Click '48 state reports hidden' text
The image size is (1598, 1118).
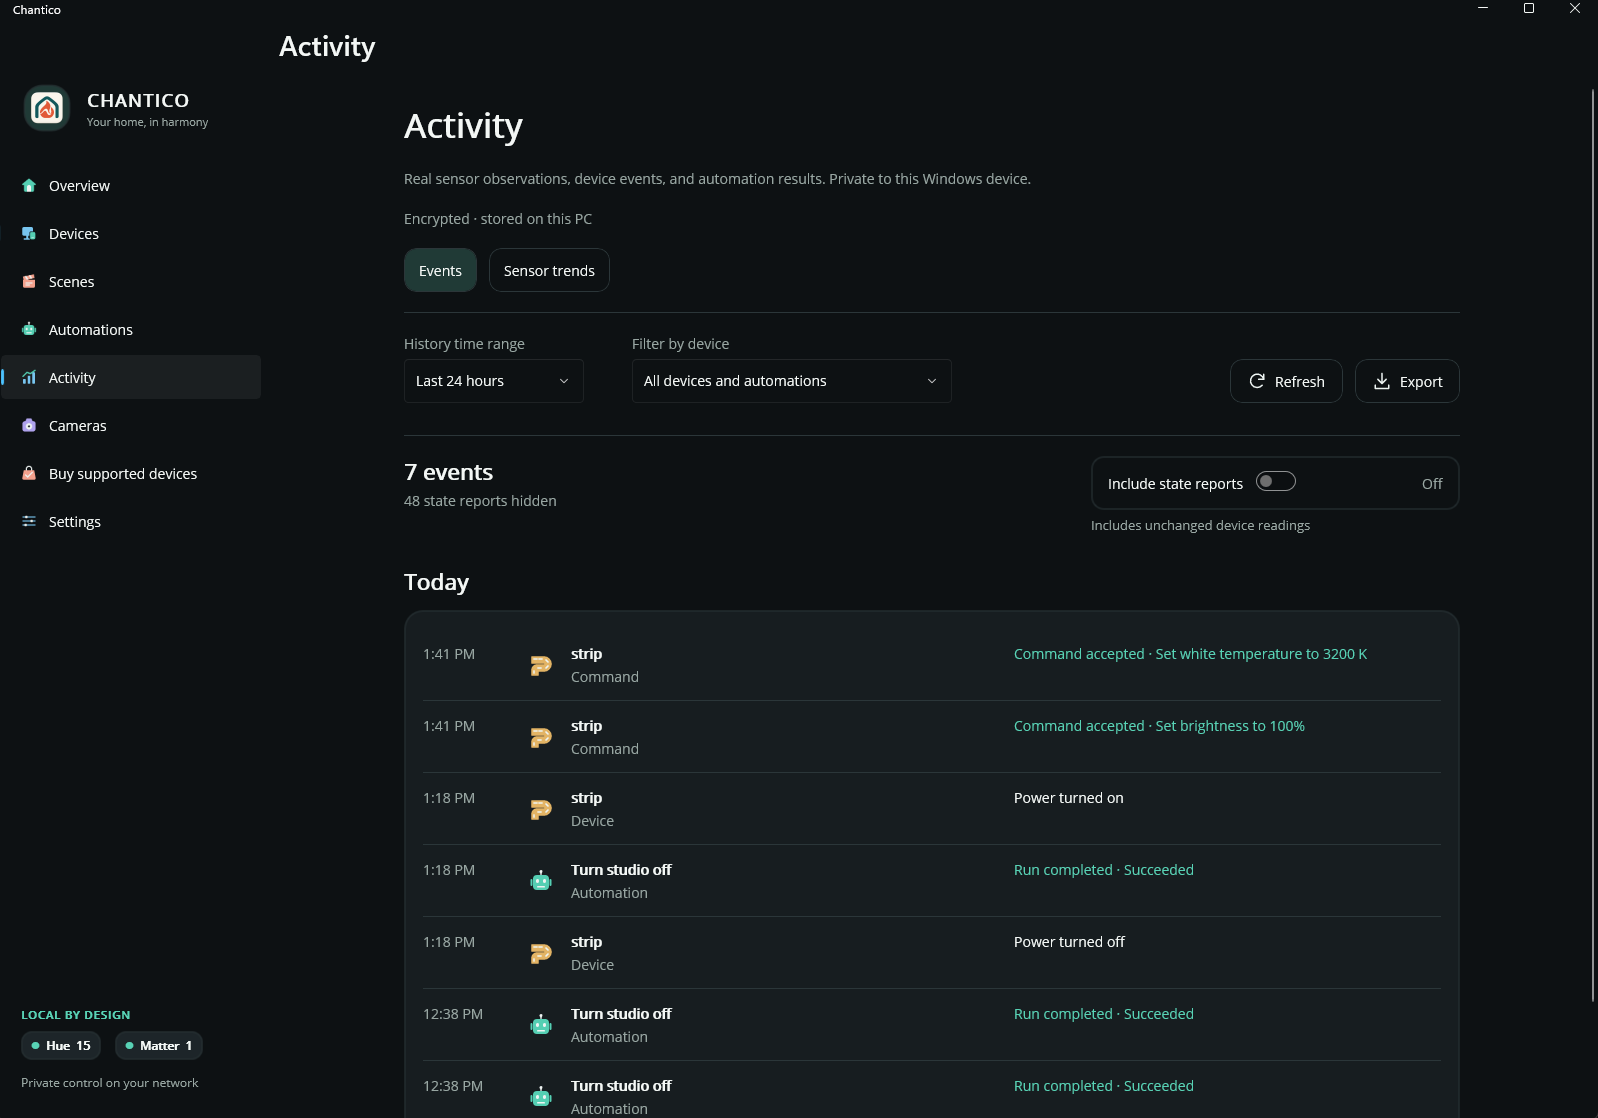480,501
